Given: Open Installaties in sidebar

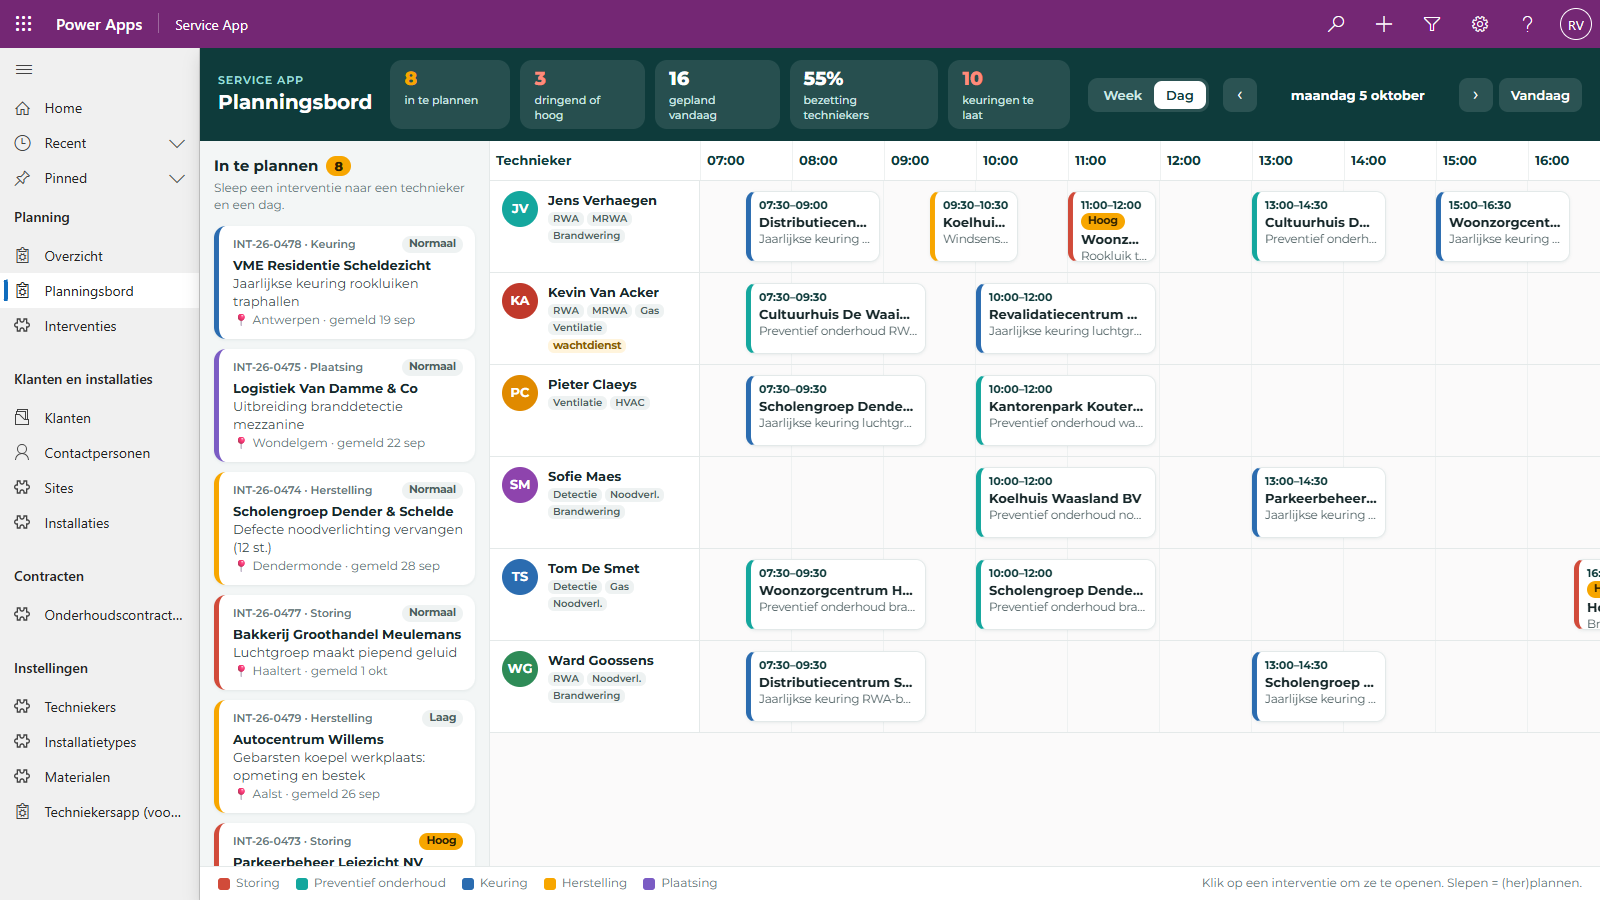Looking at the screenshot, I should coord(100,523).
